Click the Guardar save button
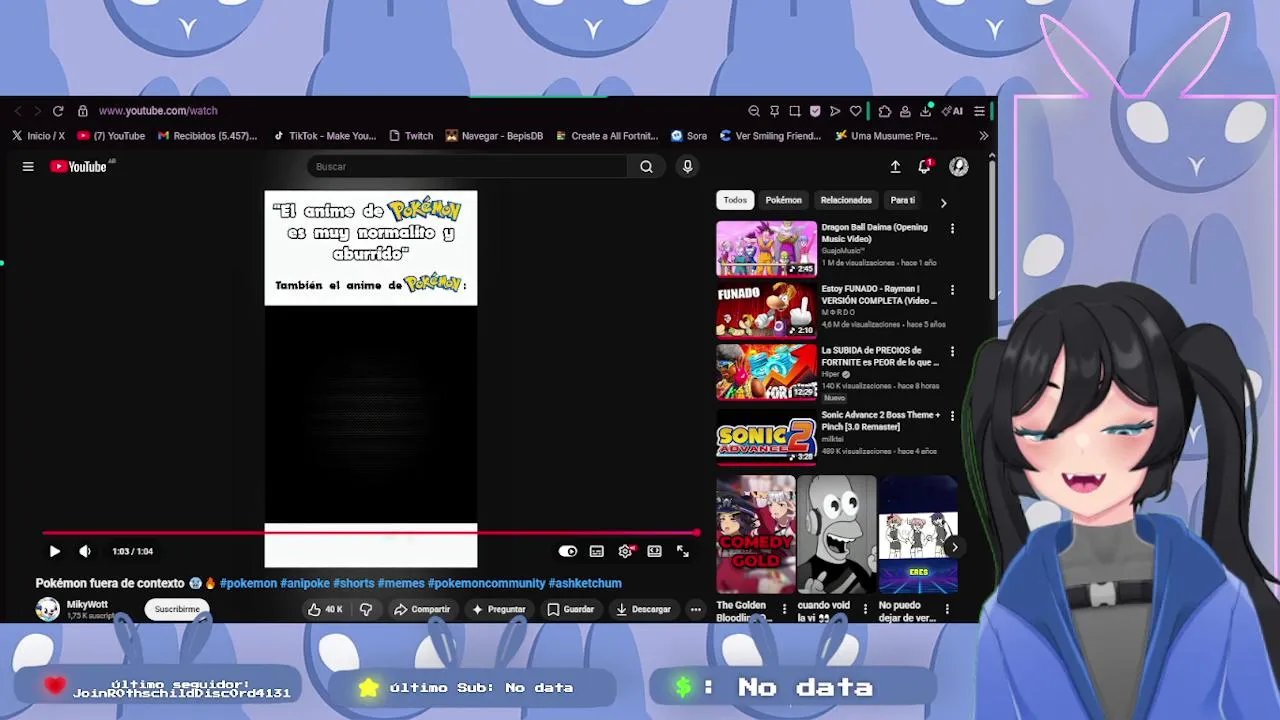 571,609
